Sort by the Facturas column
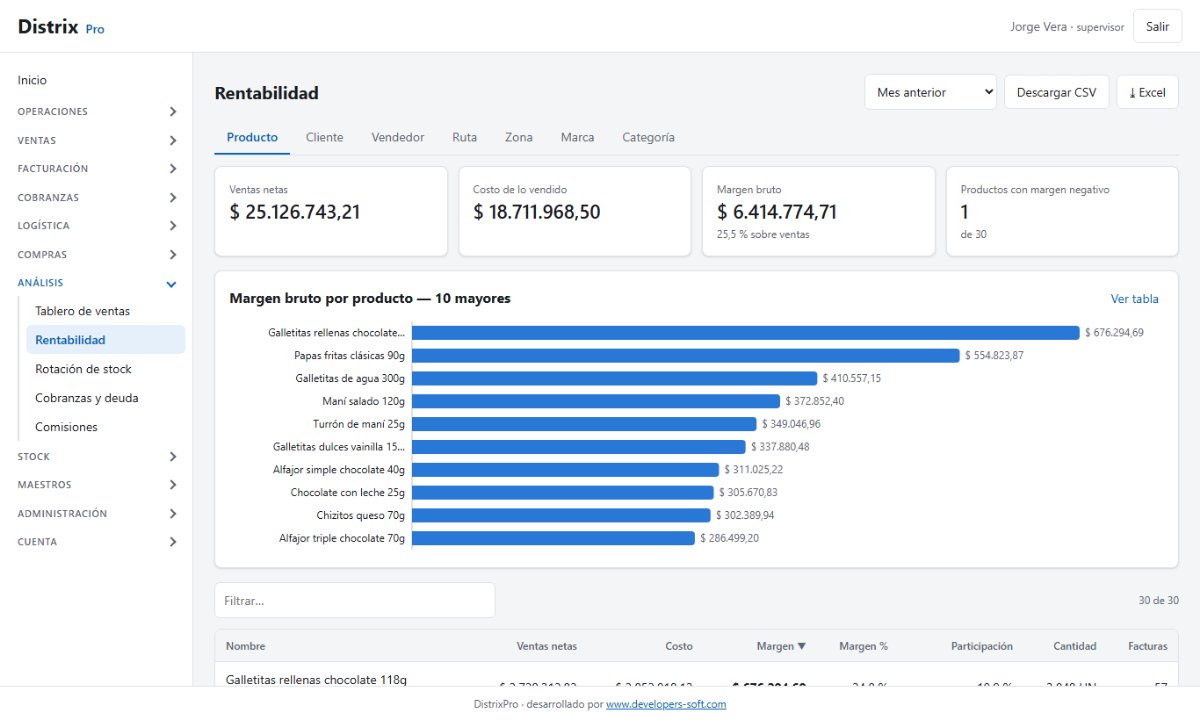1200x720 pixels. click(1147, 646)
